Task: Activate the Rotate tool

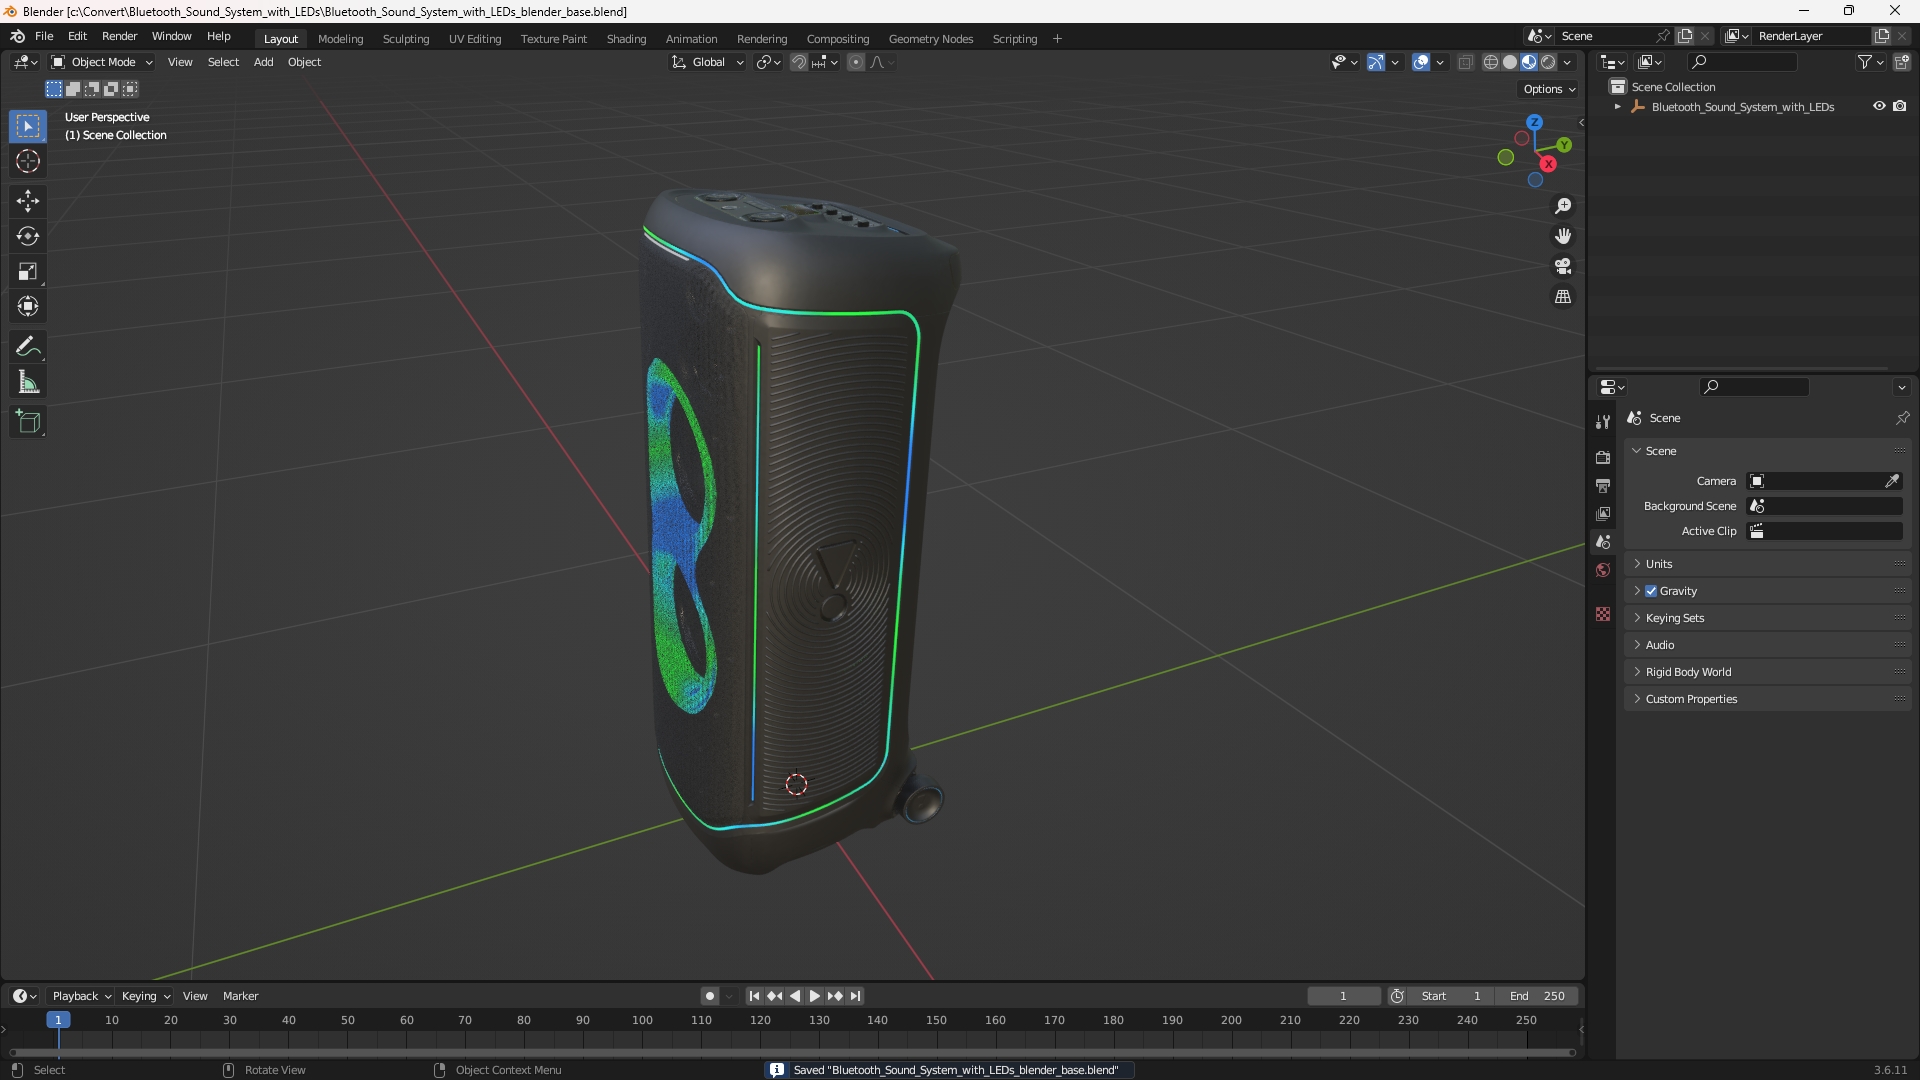Action: (28, 236)
